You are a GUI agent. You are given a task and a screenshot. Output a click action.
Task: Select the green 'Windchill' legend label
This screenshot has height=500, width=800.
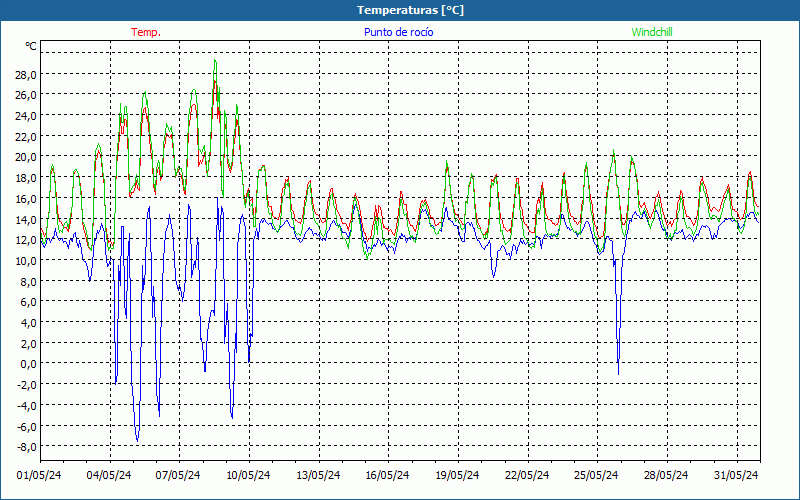[x=652, y=32]
